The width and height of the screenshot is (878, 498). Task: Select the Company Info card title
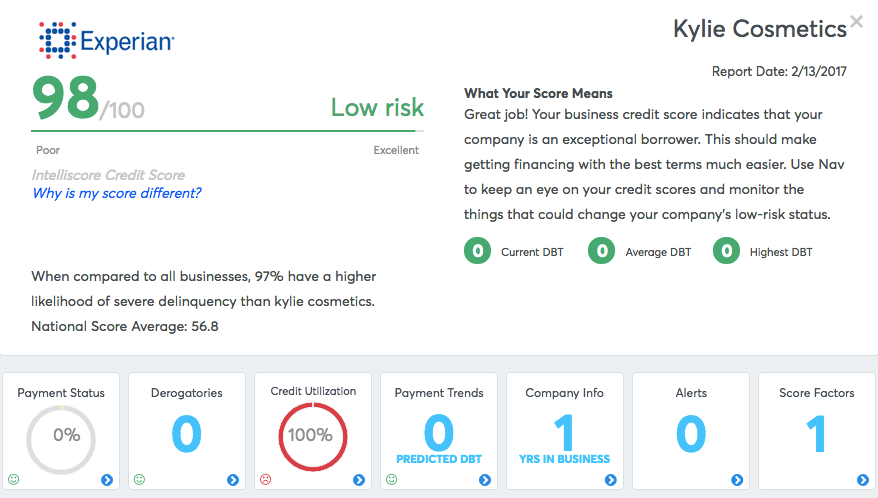click(x=564, y=393)
